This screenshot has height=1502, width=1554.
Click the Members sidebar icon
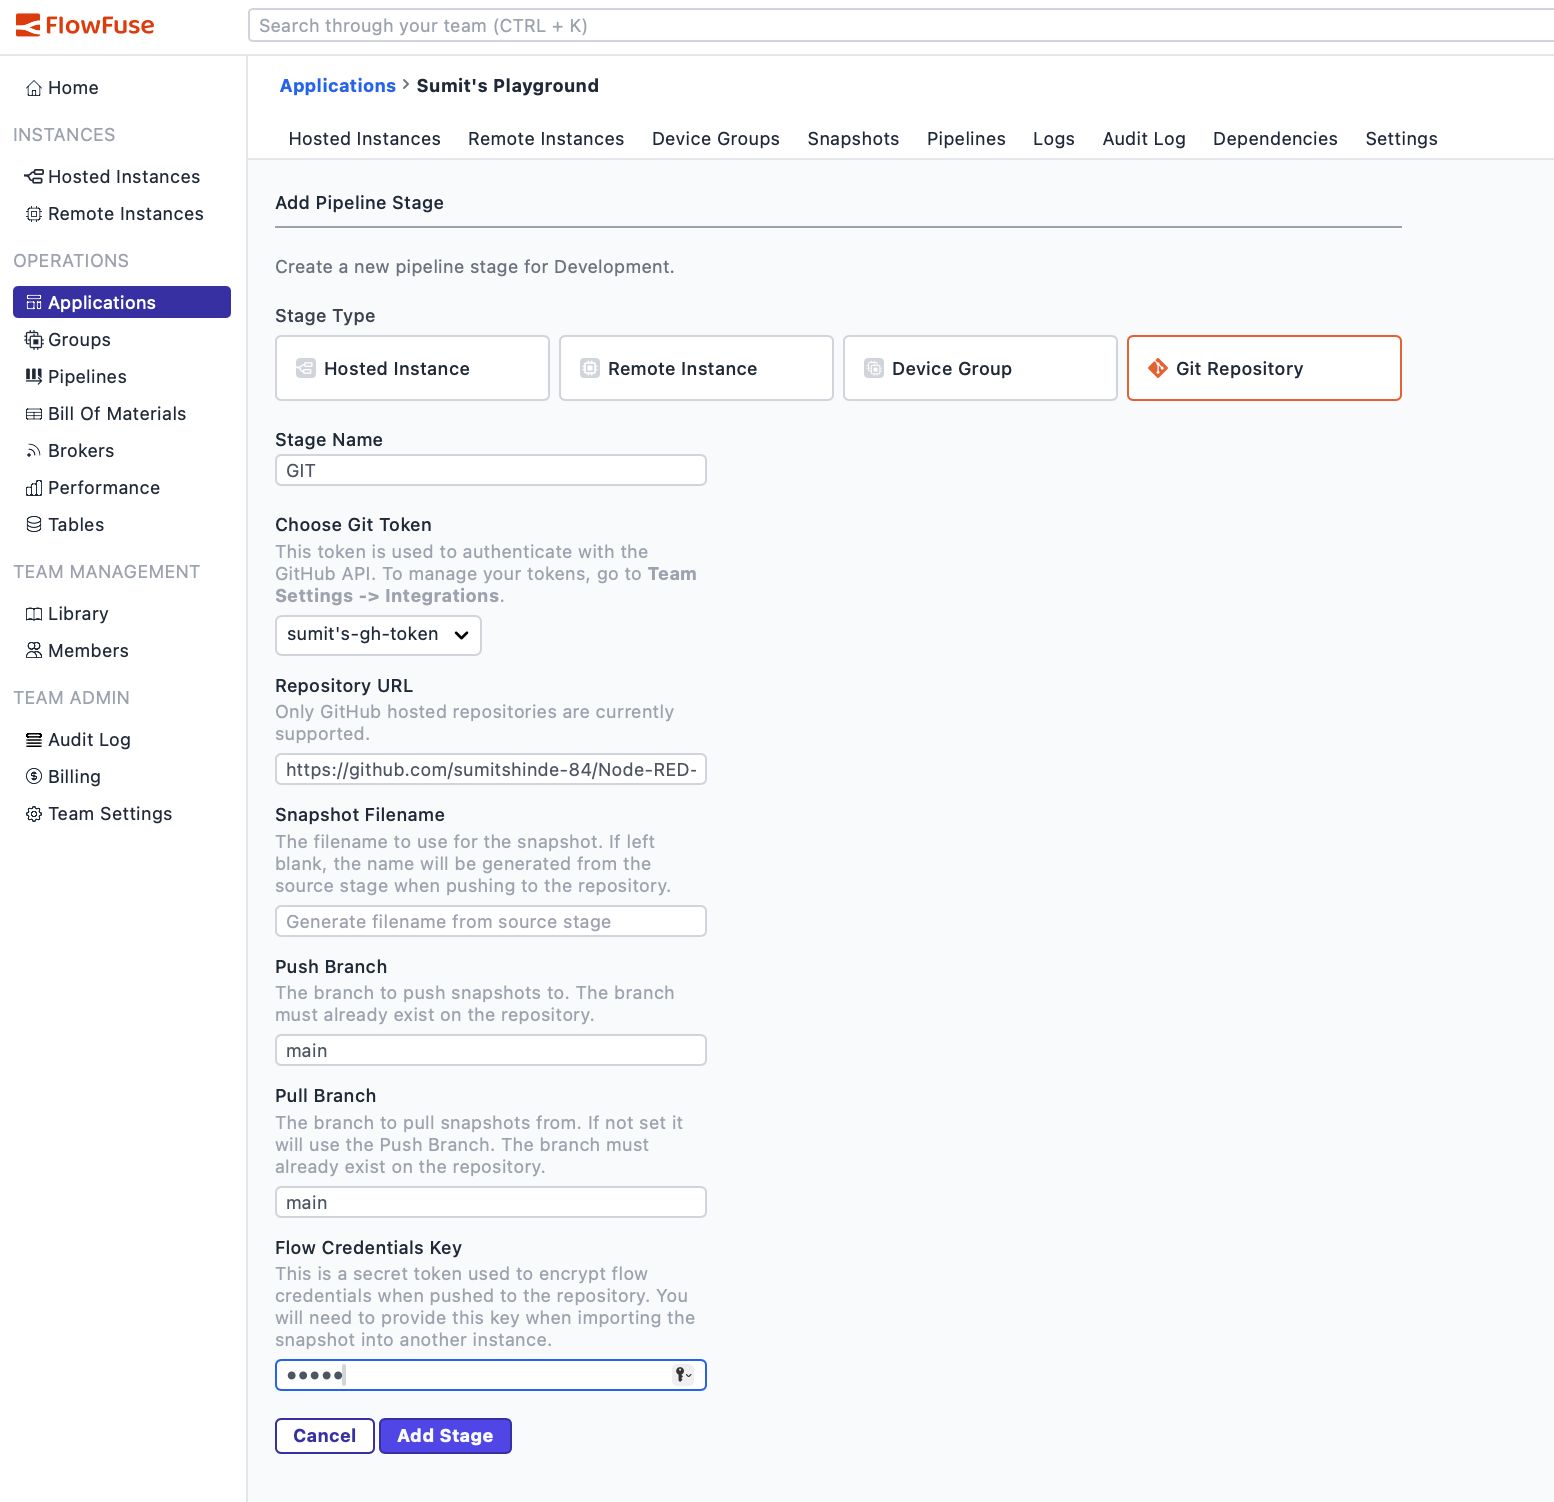tap(34, 650)
